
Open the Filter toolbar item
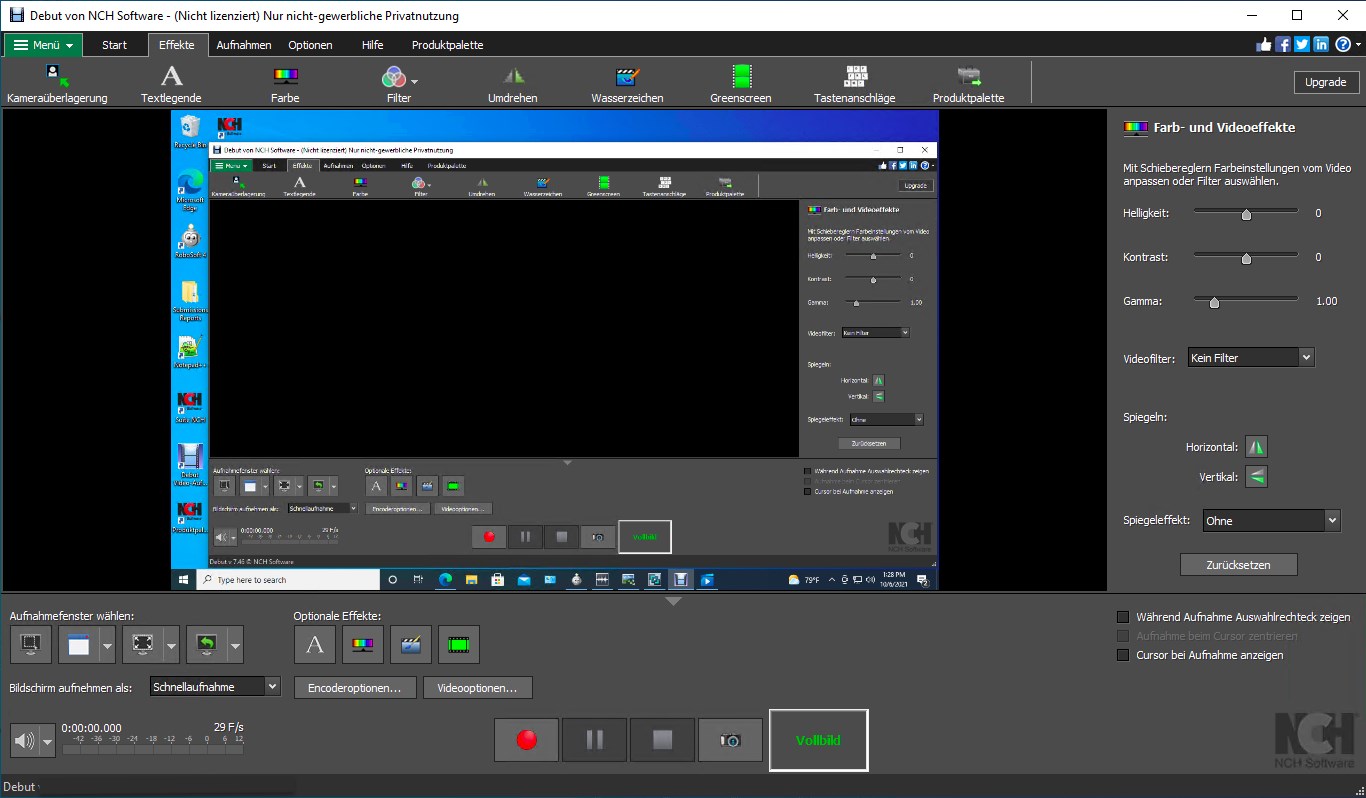point(399,83)
